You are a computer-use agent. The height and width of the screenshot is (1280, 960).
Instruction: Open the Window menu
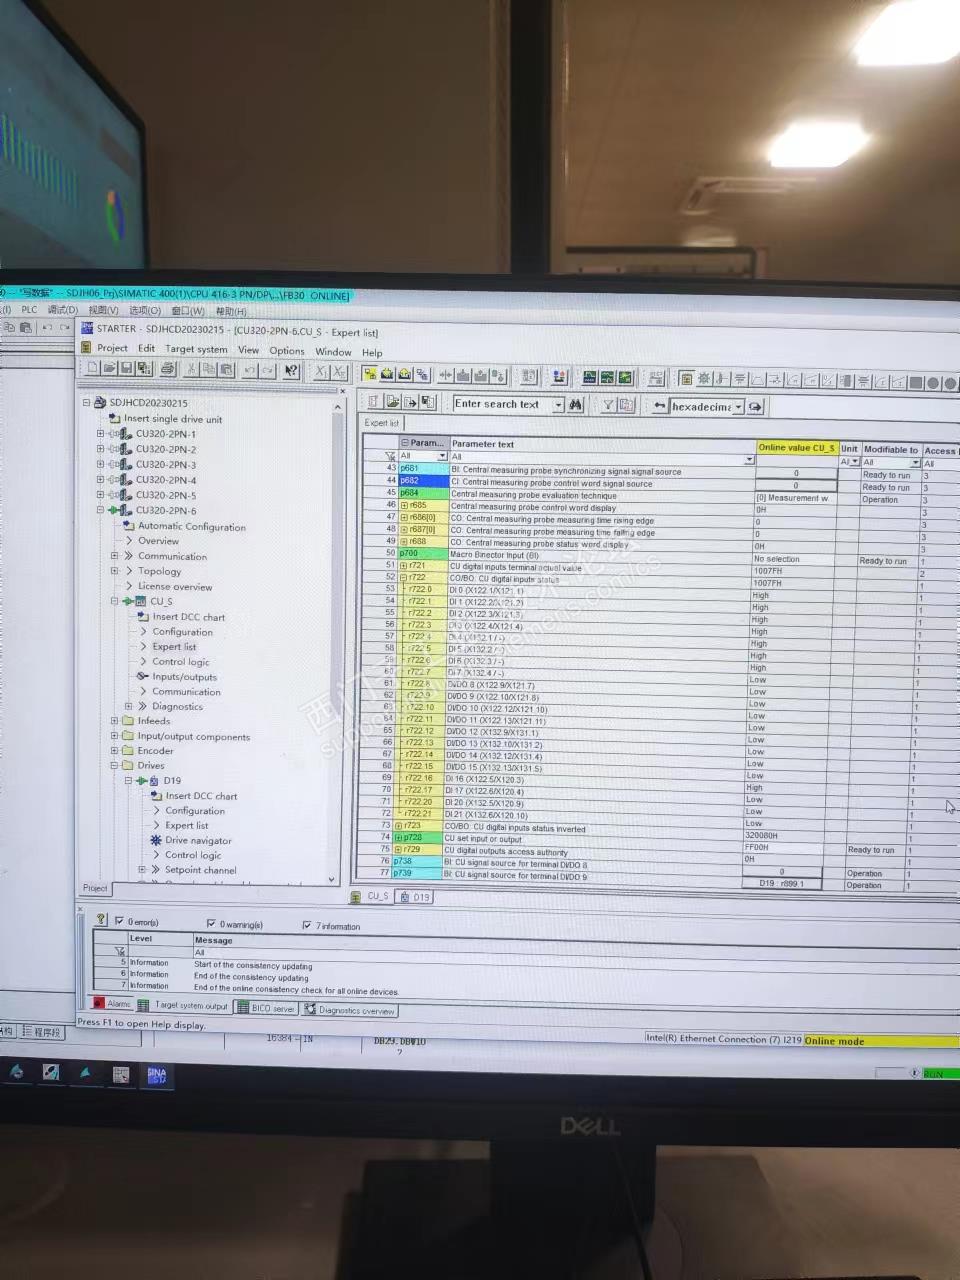click(333, 352)
